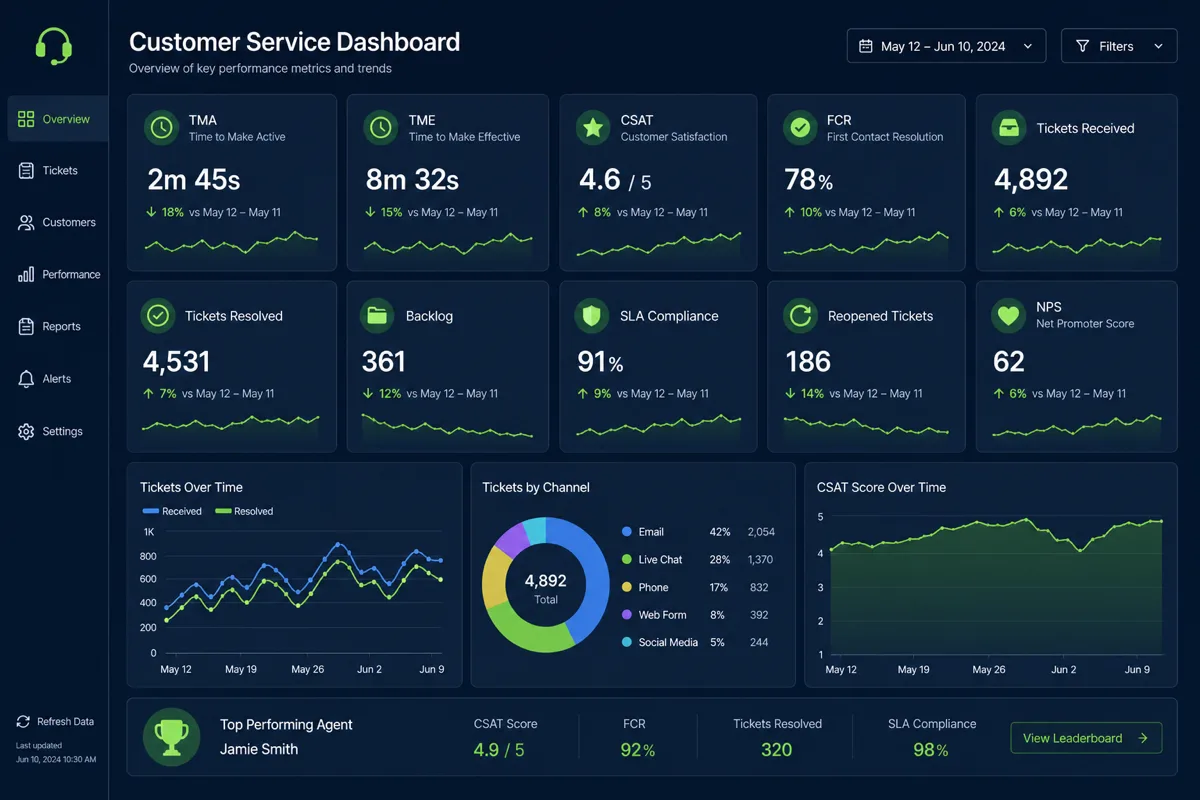Click the Live Chat count 1,370
Viewport: 1200px width, 800px height.
point(761,560)
